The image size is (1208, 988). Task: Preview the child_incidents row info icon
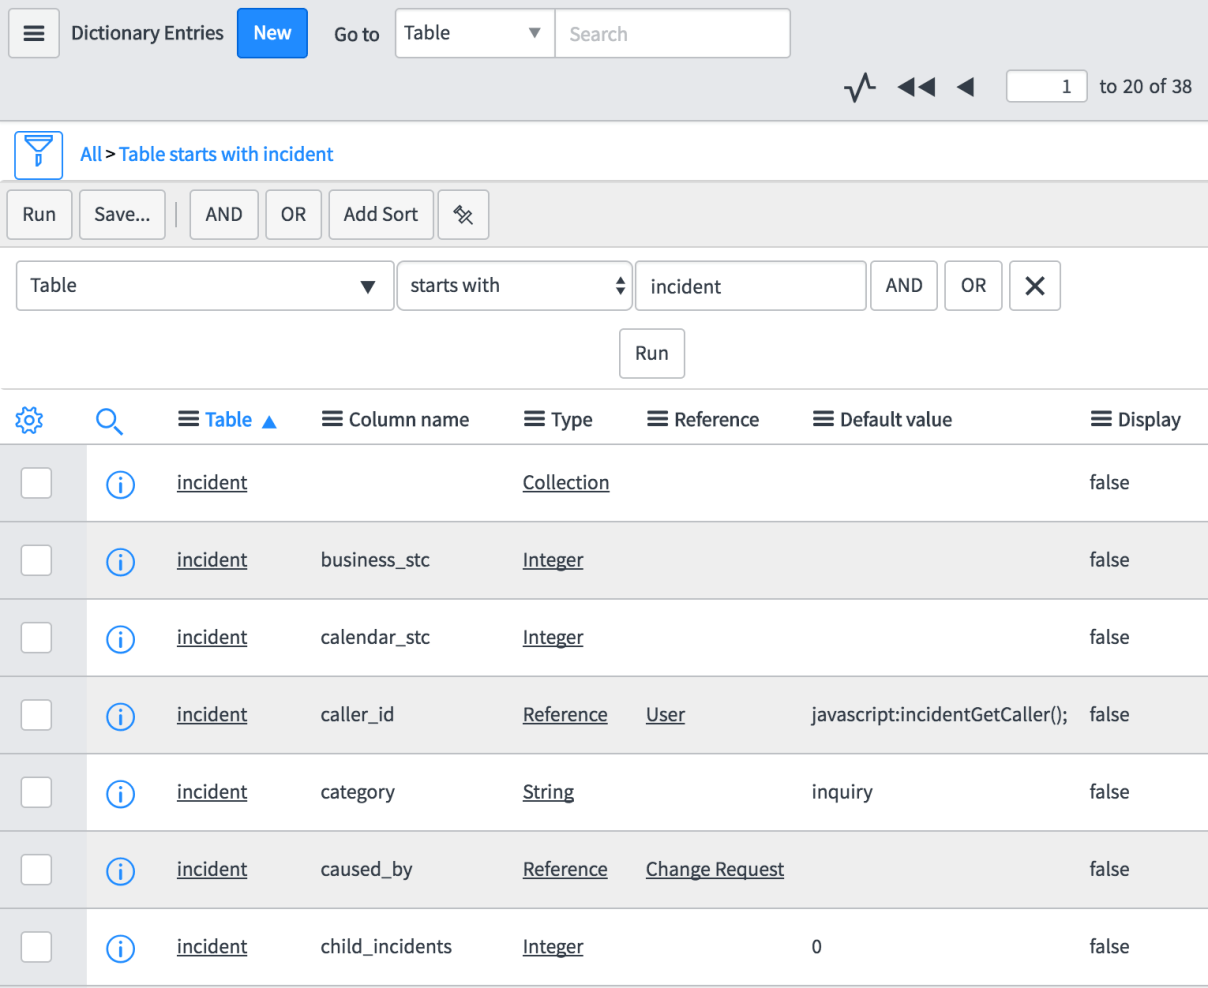click(x=120, y=948)
